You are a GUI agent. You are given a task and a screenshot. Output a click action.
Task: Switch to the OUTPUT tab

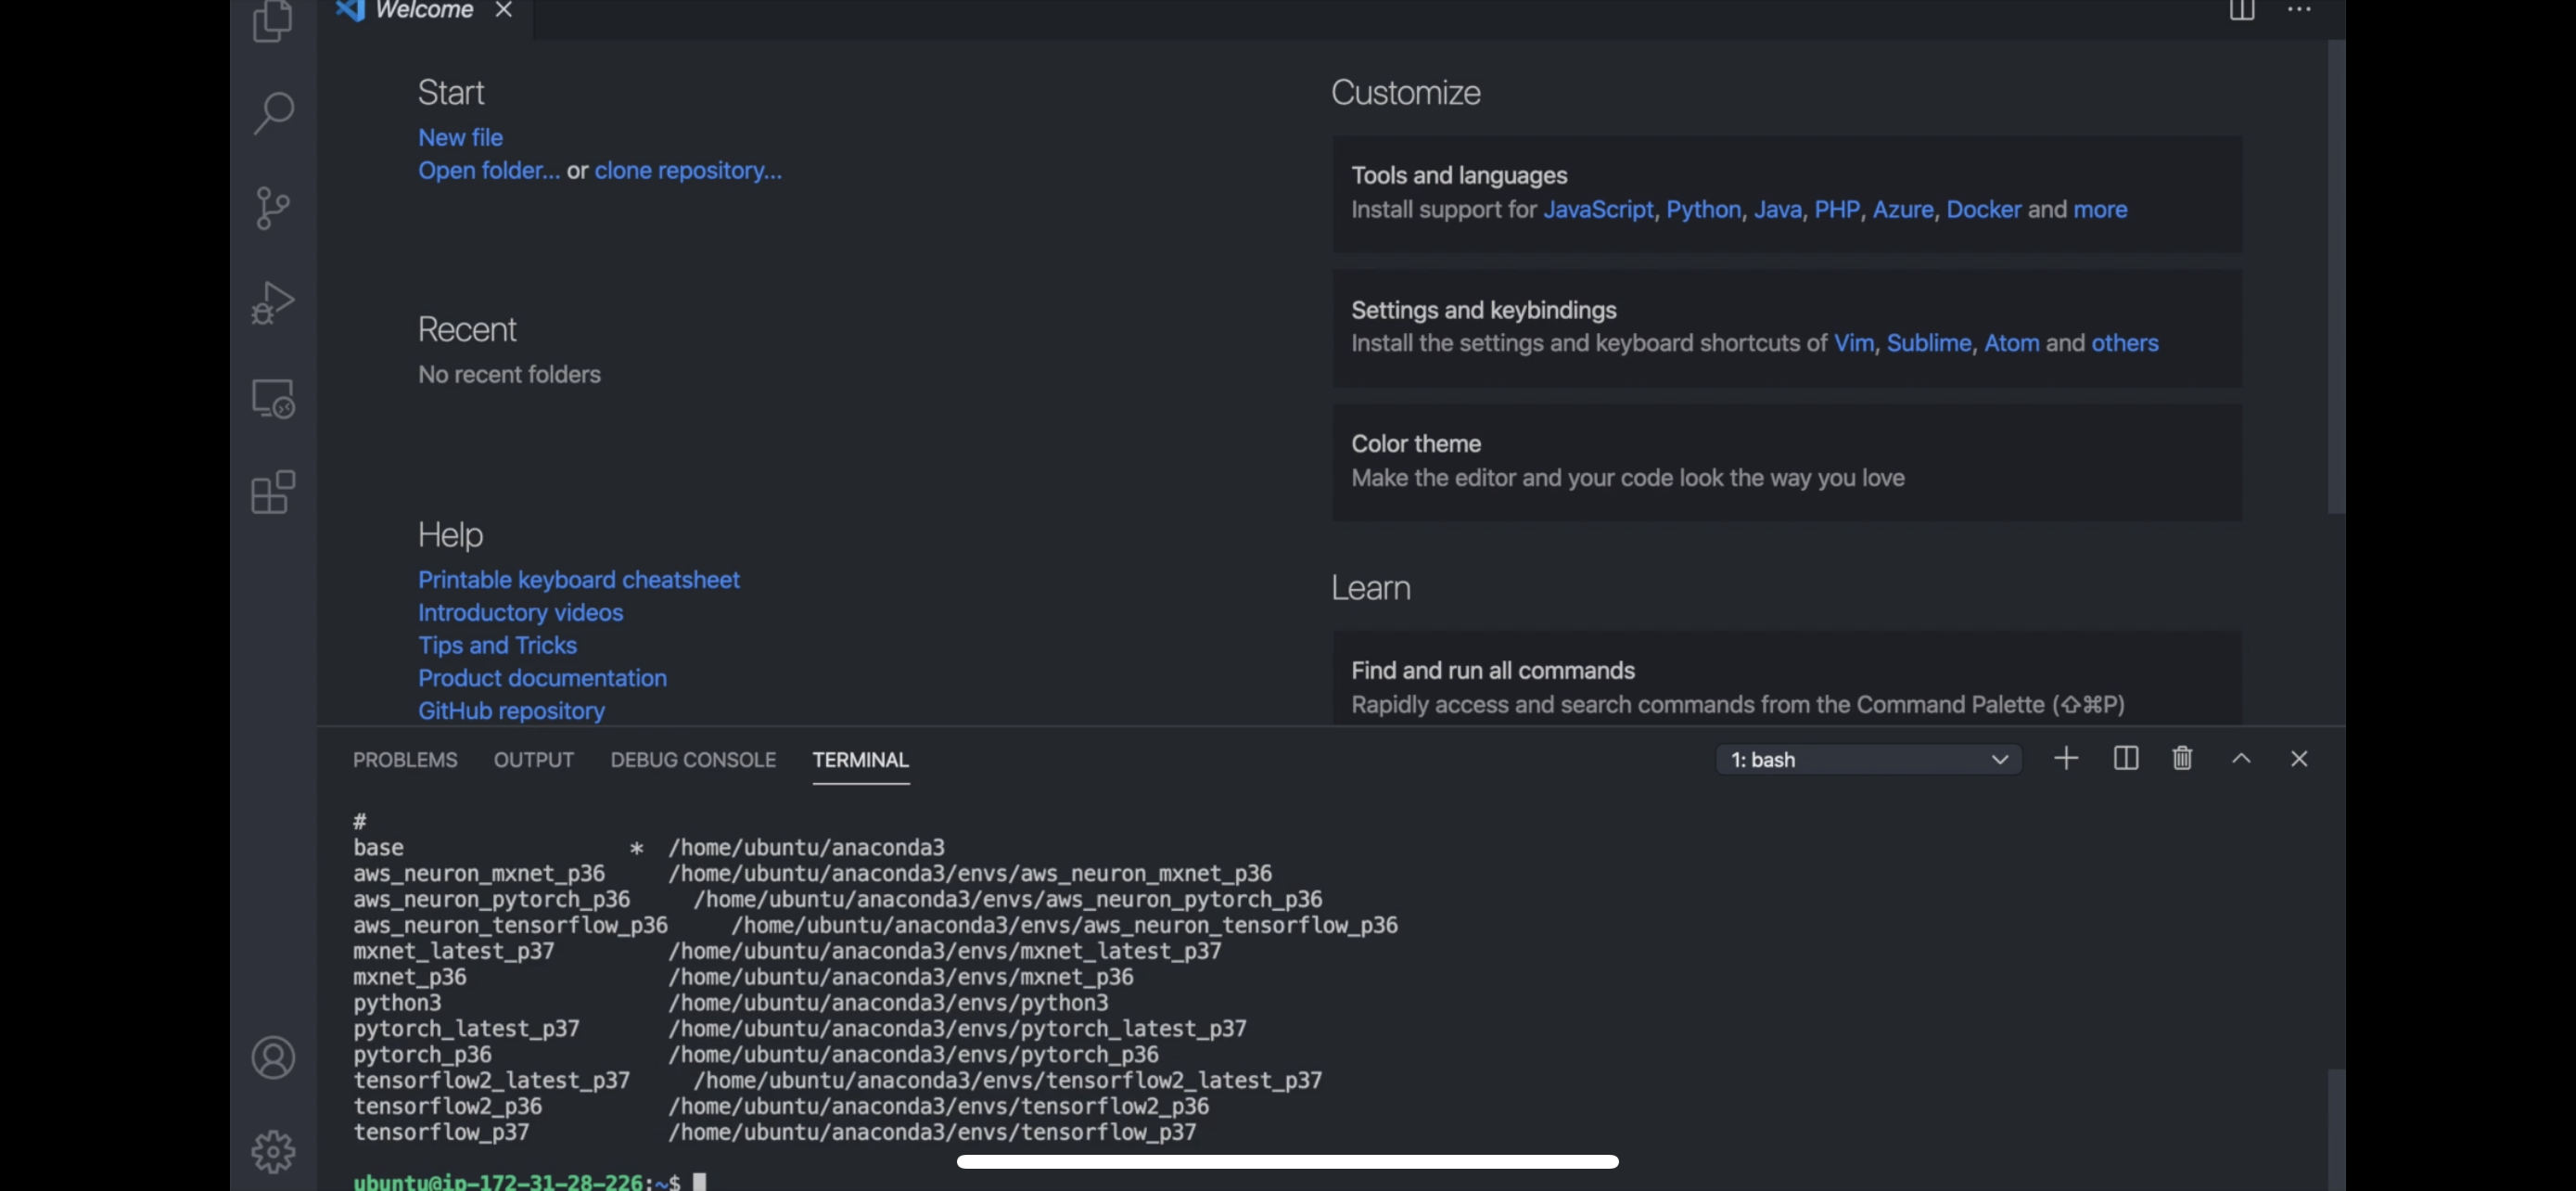[x=534, y=760]
